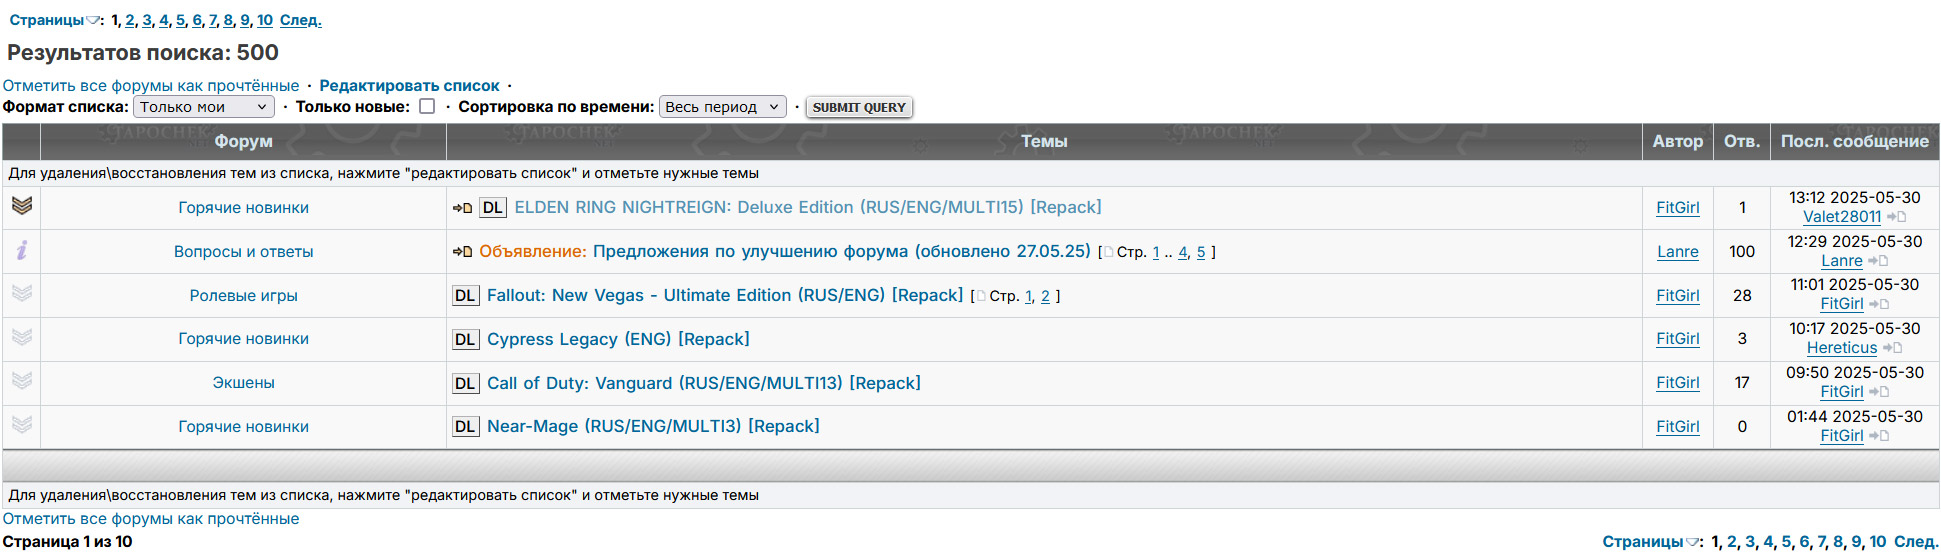Click the DL badge for Fallout: New Vegas
The width and height of the screenshot is (1941, 559).
465,296
